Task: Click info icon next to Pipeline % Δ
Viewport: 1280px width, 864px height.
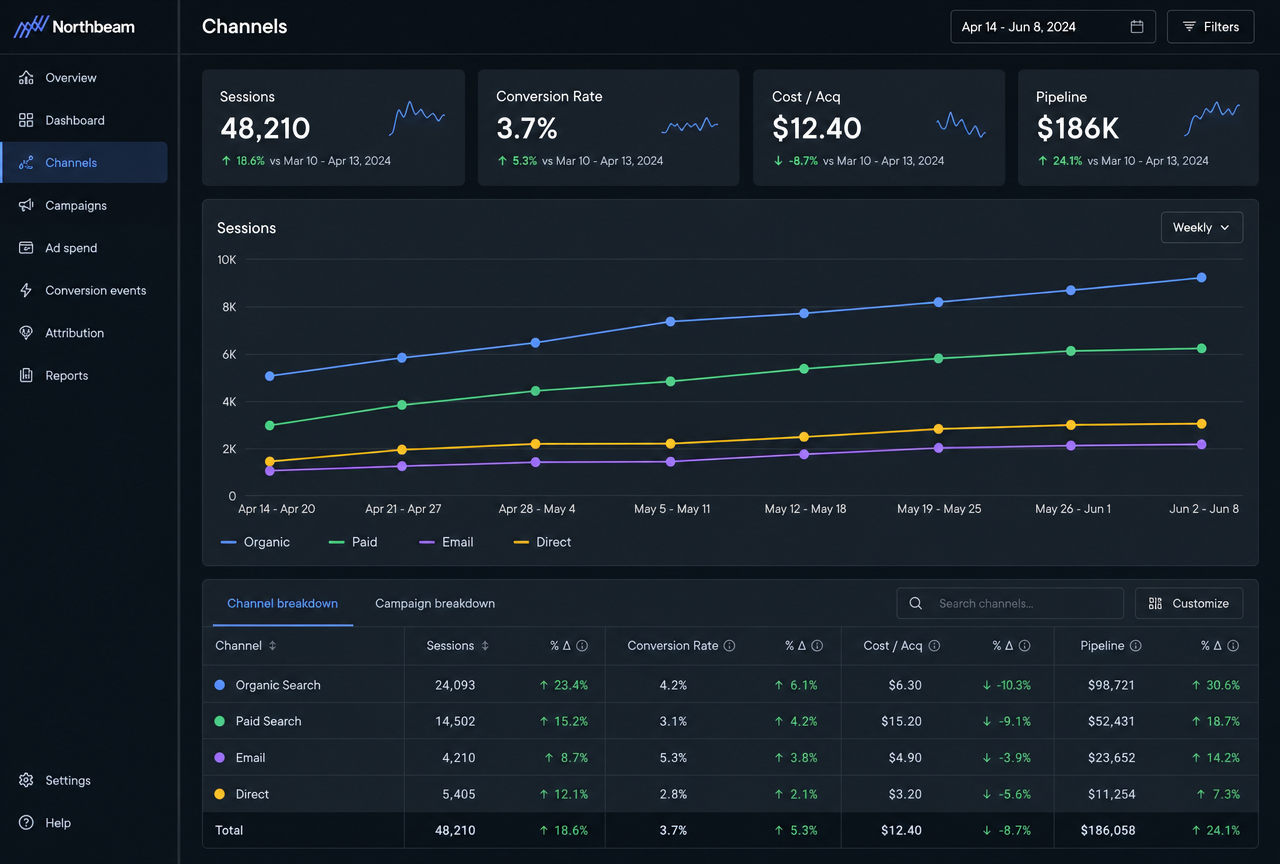Action: tap(1233, 646)
